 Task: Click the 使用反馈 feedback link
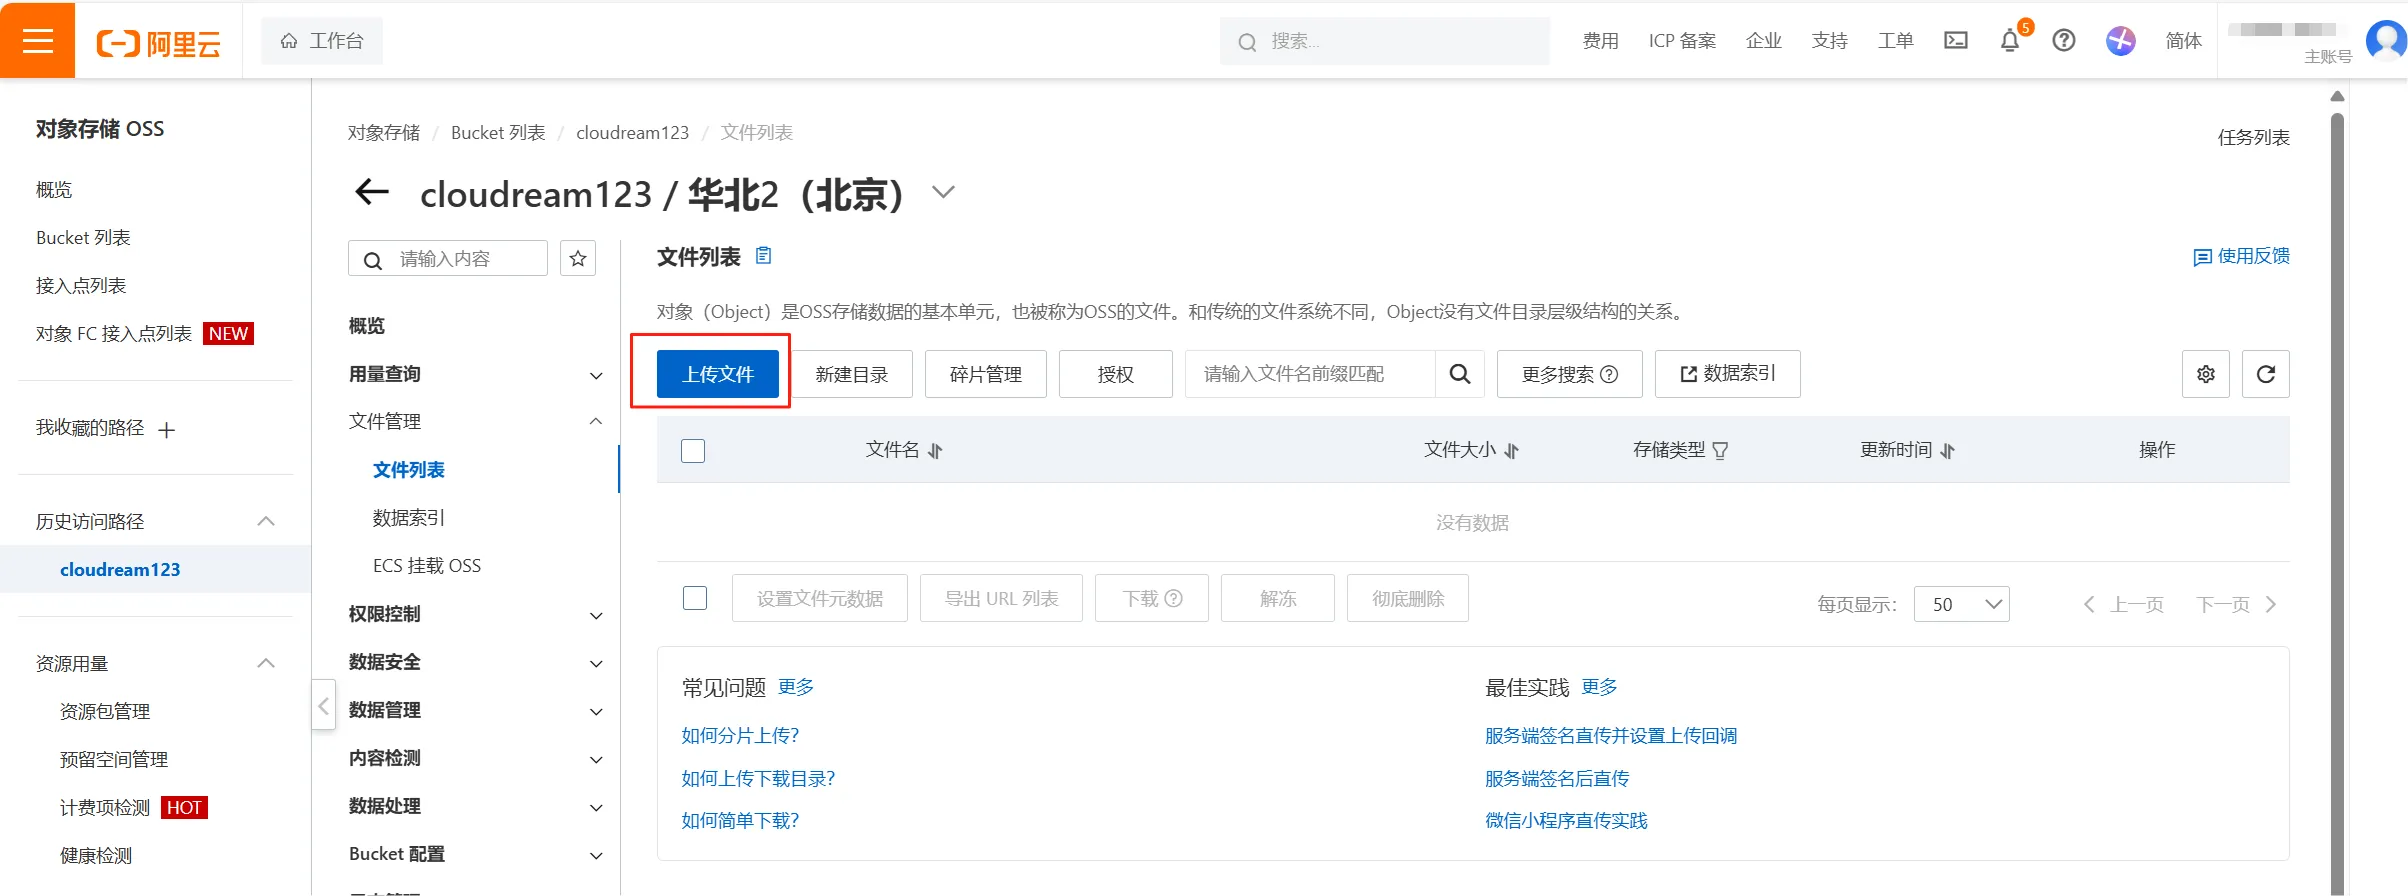pos(2241,257)
